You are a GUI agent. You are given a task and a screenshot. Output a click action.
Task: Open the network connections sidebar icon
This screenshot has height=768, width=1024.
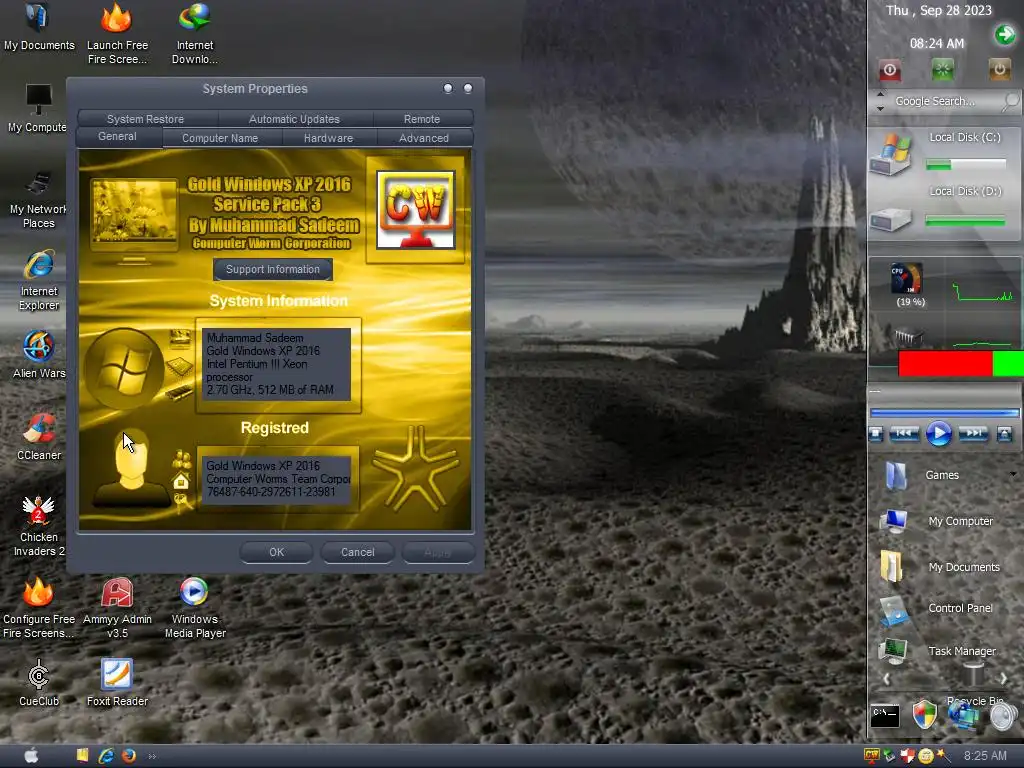point(964,716)
